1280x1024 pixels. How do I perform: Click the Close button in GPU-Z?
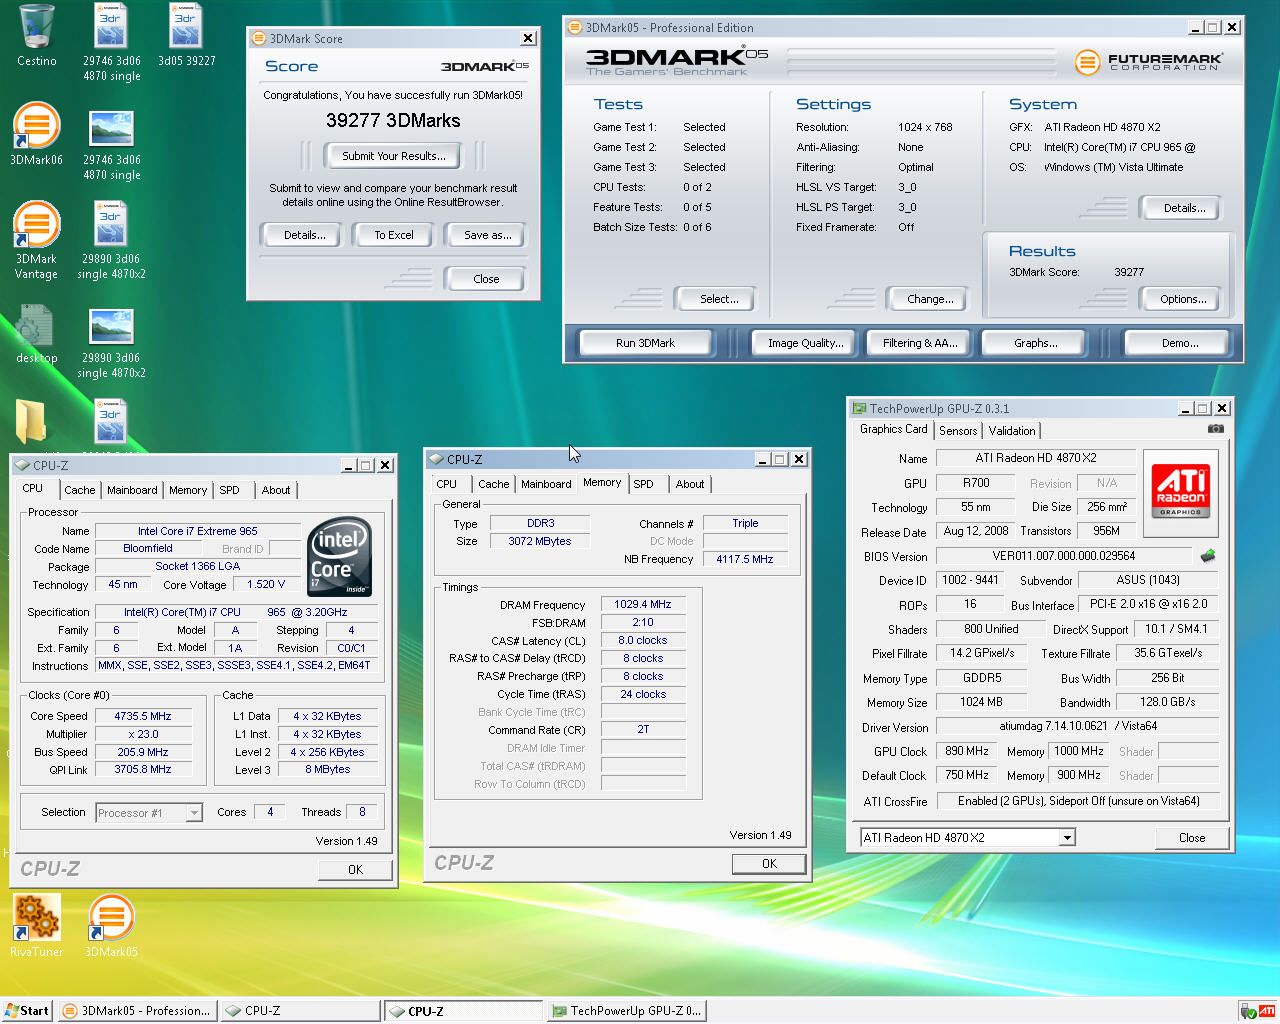pyautogui.click(x=1192, y=838)
